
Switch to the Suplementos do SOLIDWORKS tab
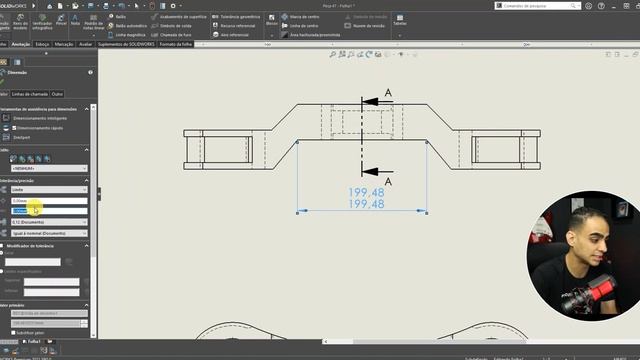(x=126, y=44)
